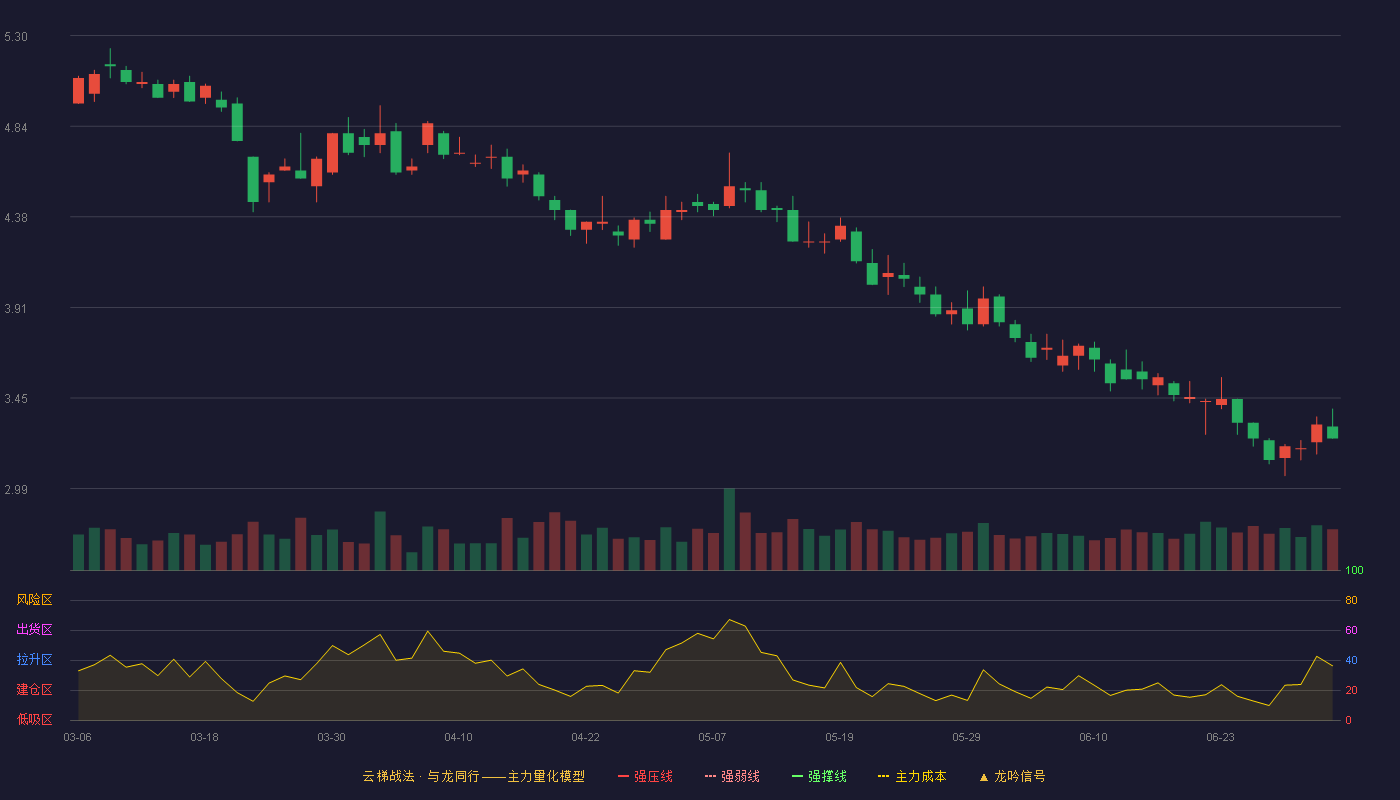This screenshot has width=1400, height=800.
Task: Click the 3.91 price axis label
Action: point(16,309)
